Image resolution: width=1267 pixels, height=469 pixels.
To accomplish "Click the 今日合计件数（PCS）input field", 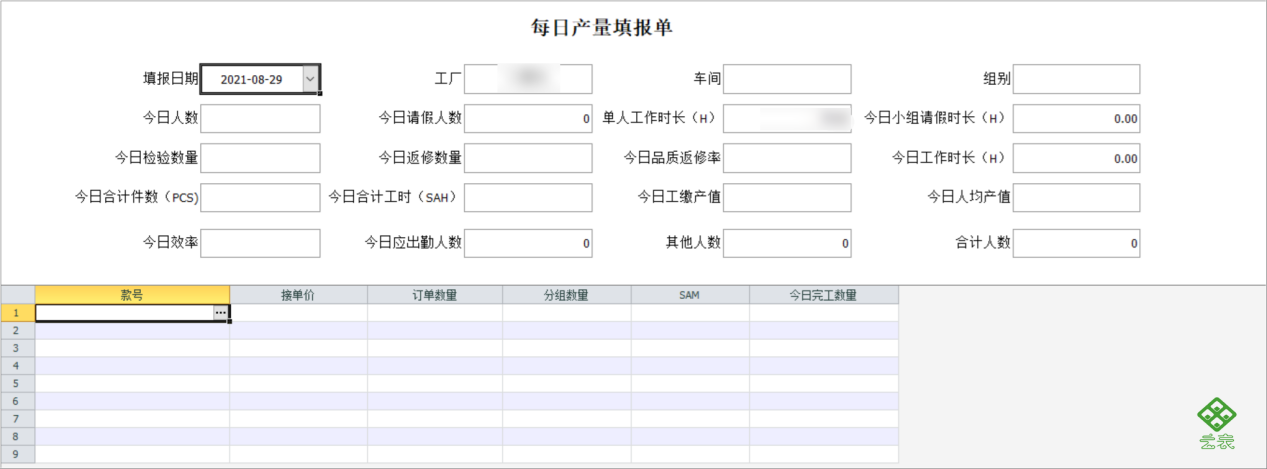I will (260, 197).
